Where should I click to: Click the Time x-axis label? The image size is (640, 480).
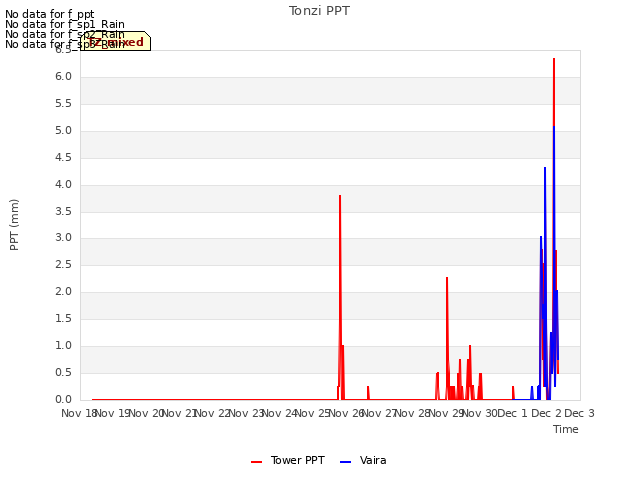[x=566, y=429]
